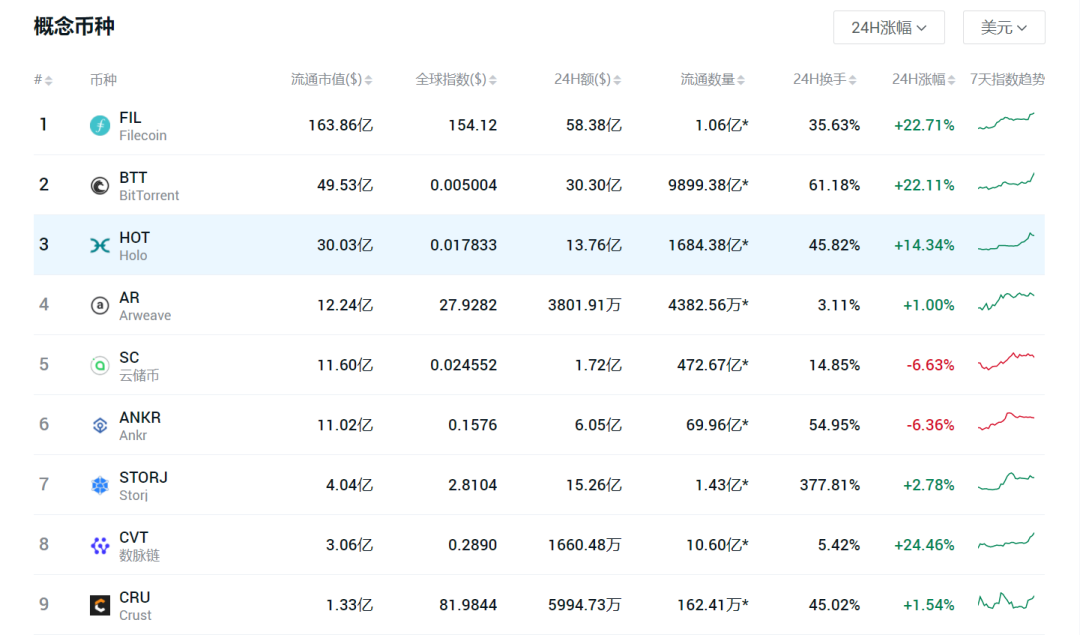Open the STORJ Storj link
This screenshot has width=1080, height=635.
(143, 486)
